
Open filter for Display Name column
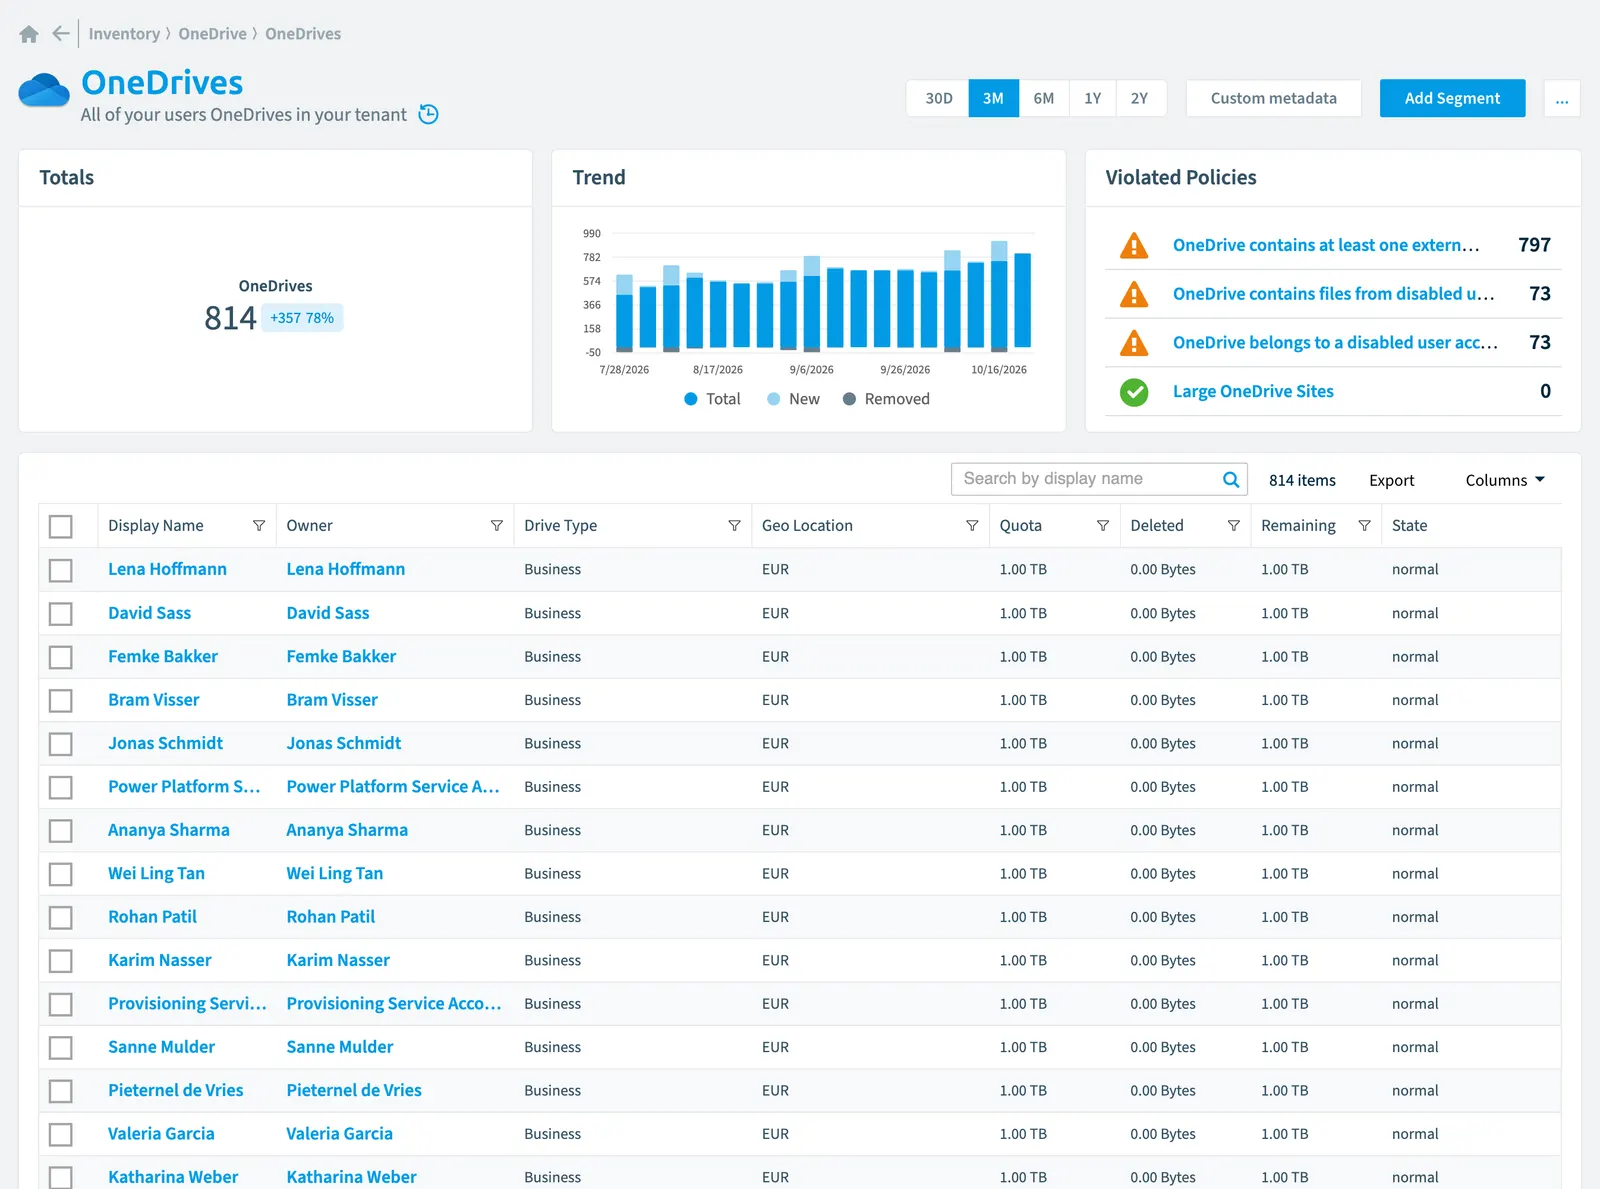pos(259,526)
